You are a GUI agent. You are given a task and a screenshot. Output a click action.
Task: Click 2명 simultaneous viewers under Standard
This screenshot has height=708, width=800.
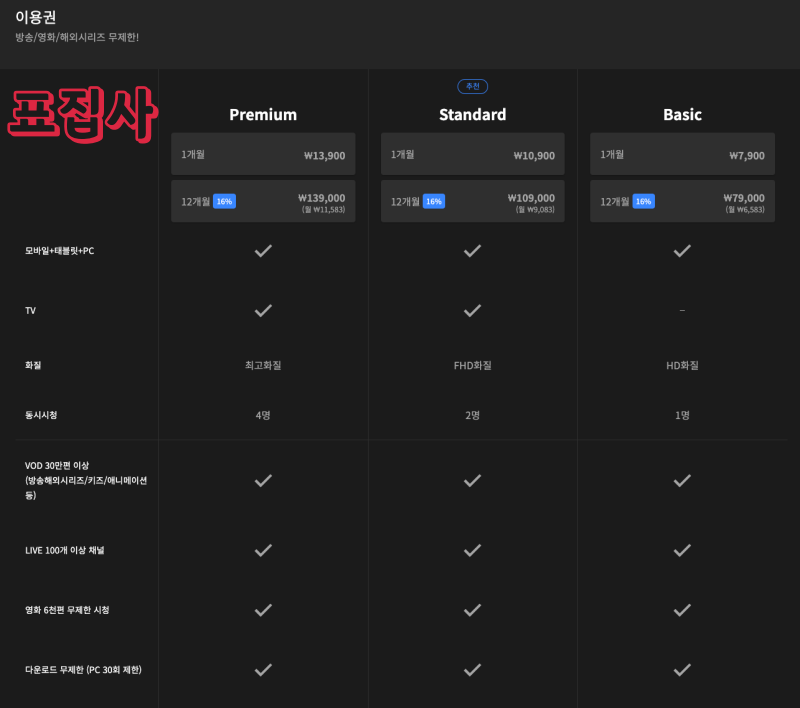pos(472,415)
